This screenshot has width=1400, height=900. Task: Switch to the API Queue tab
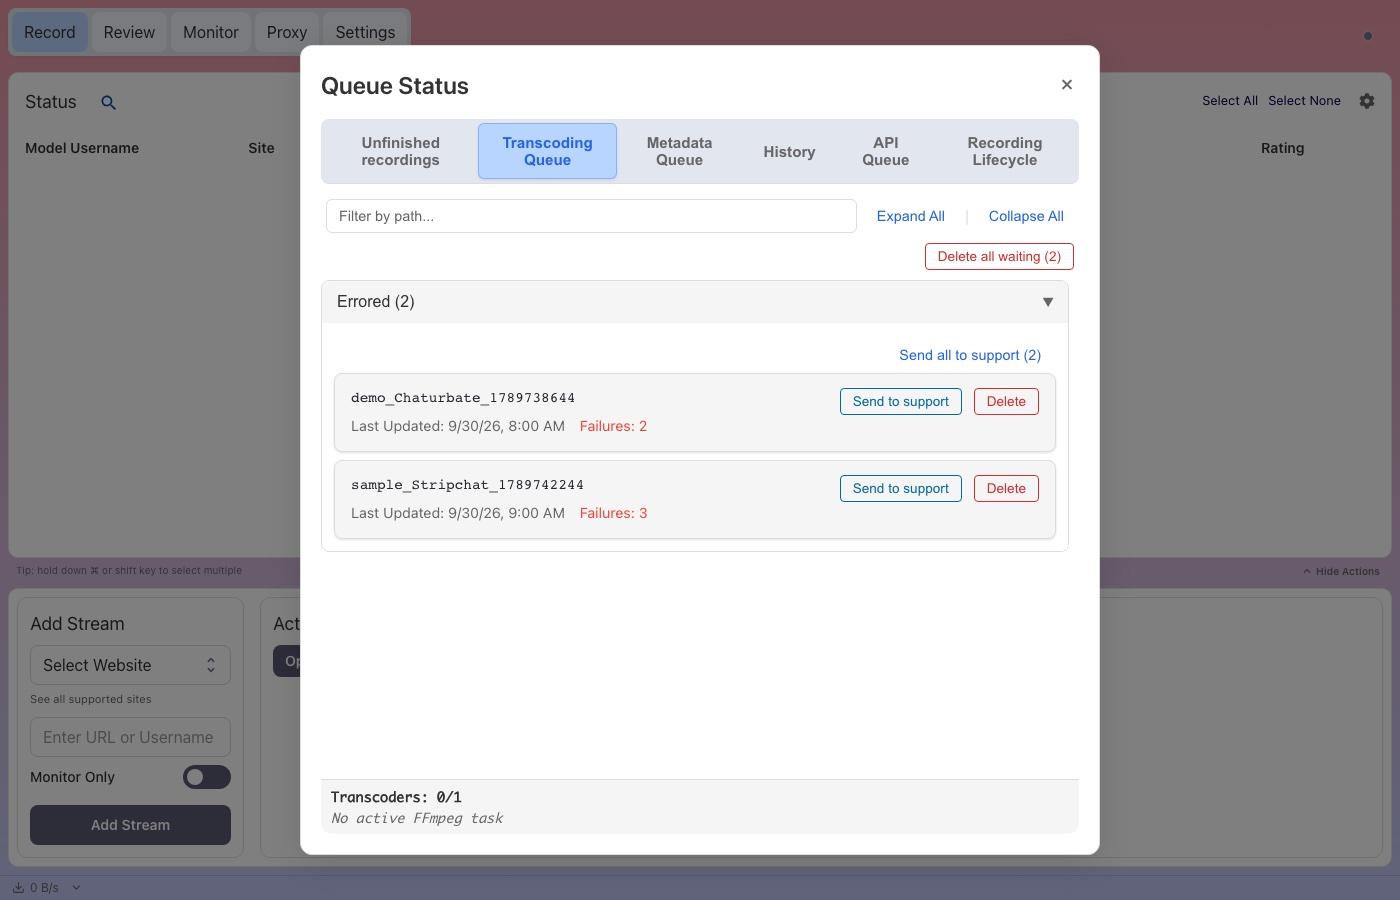pos(886,151)
